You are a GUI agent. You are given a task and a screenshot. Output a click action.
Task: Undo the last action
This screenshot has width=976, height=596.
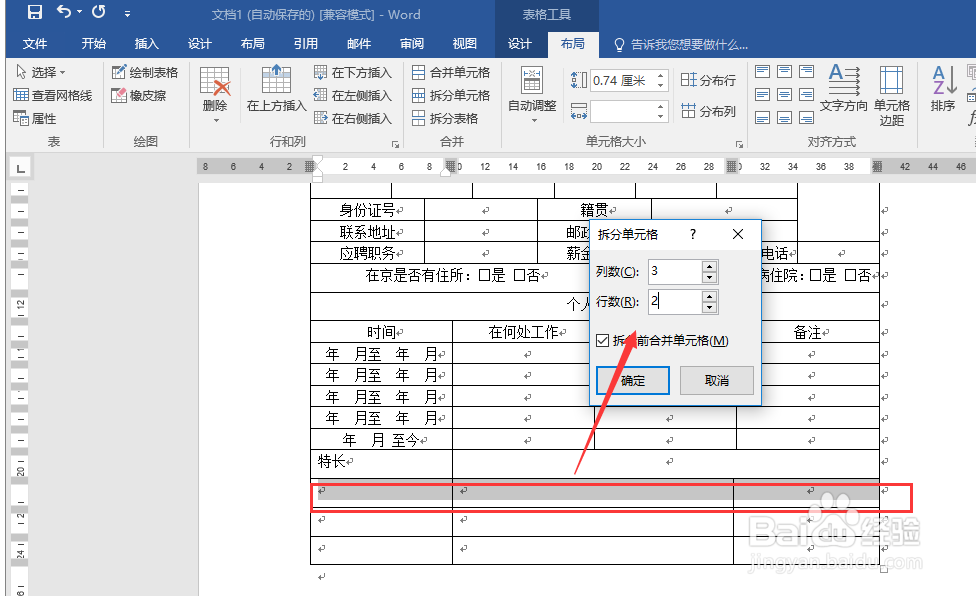click(63, 12)
